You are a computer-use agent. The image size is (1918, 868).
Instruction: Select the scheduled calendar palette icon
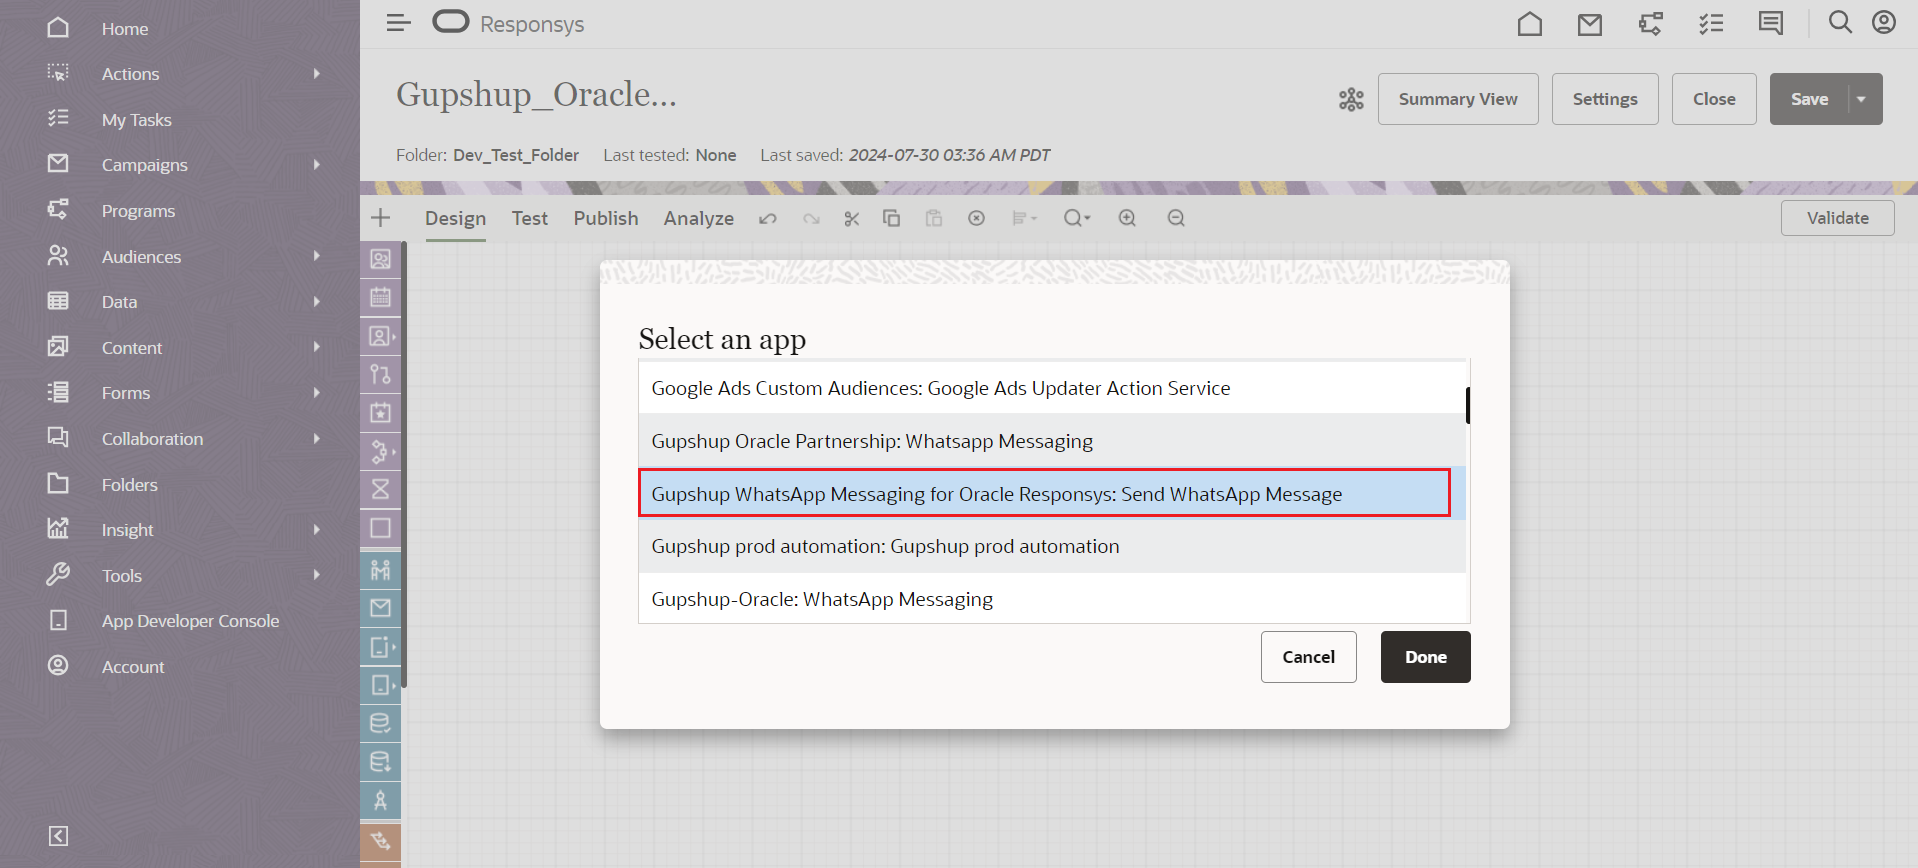(x=381, y=297)
